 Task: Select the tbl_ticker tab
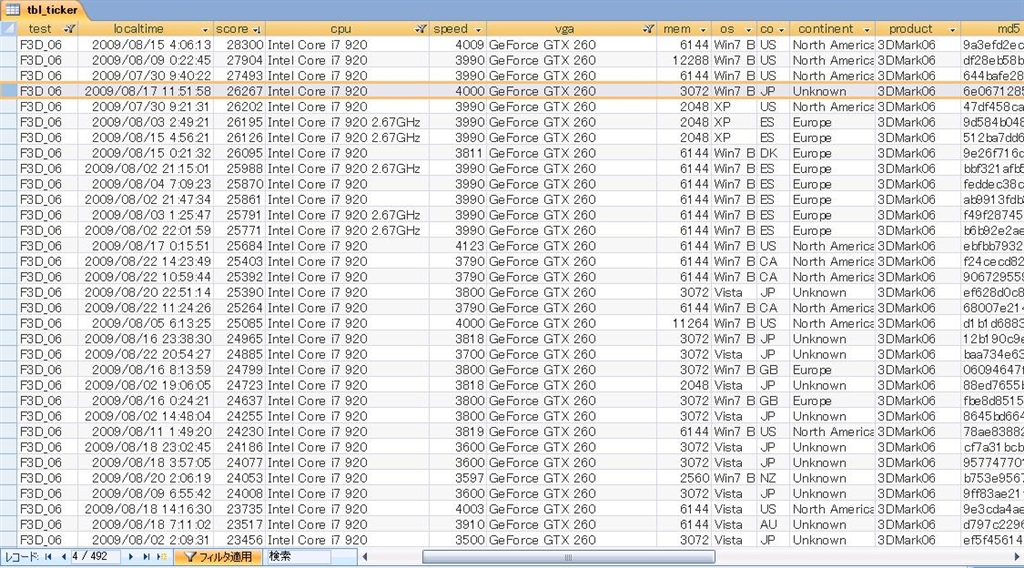pyautogui.click(x=42, y=10)
